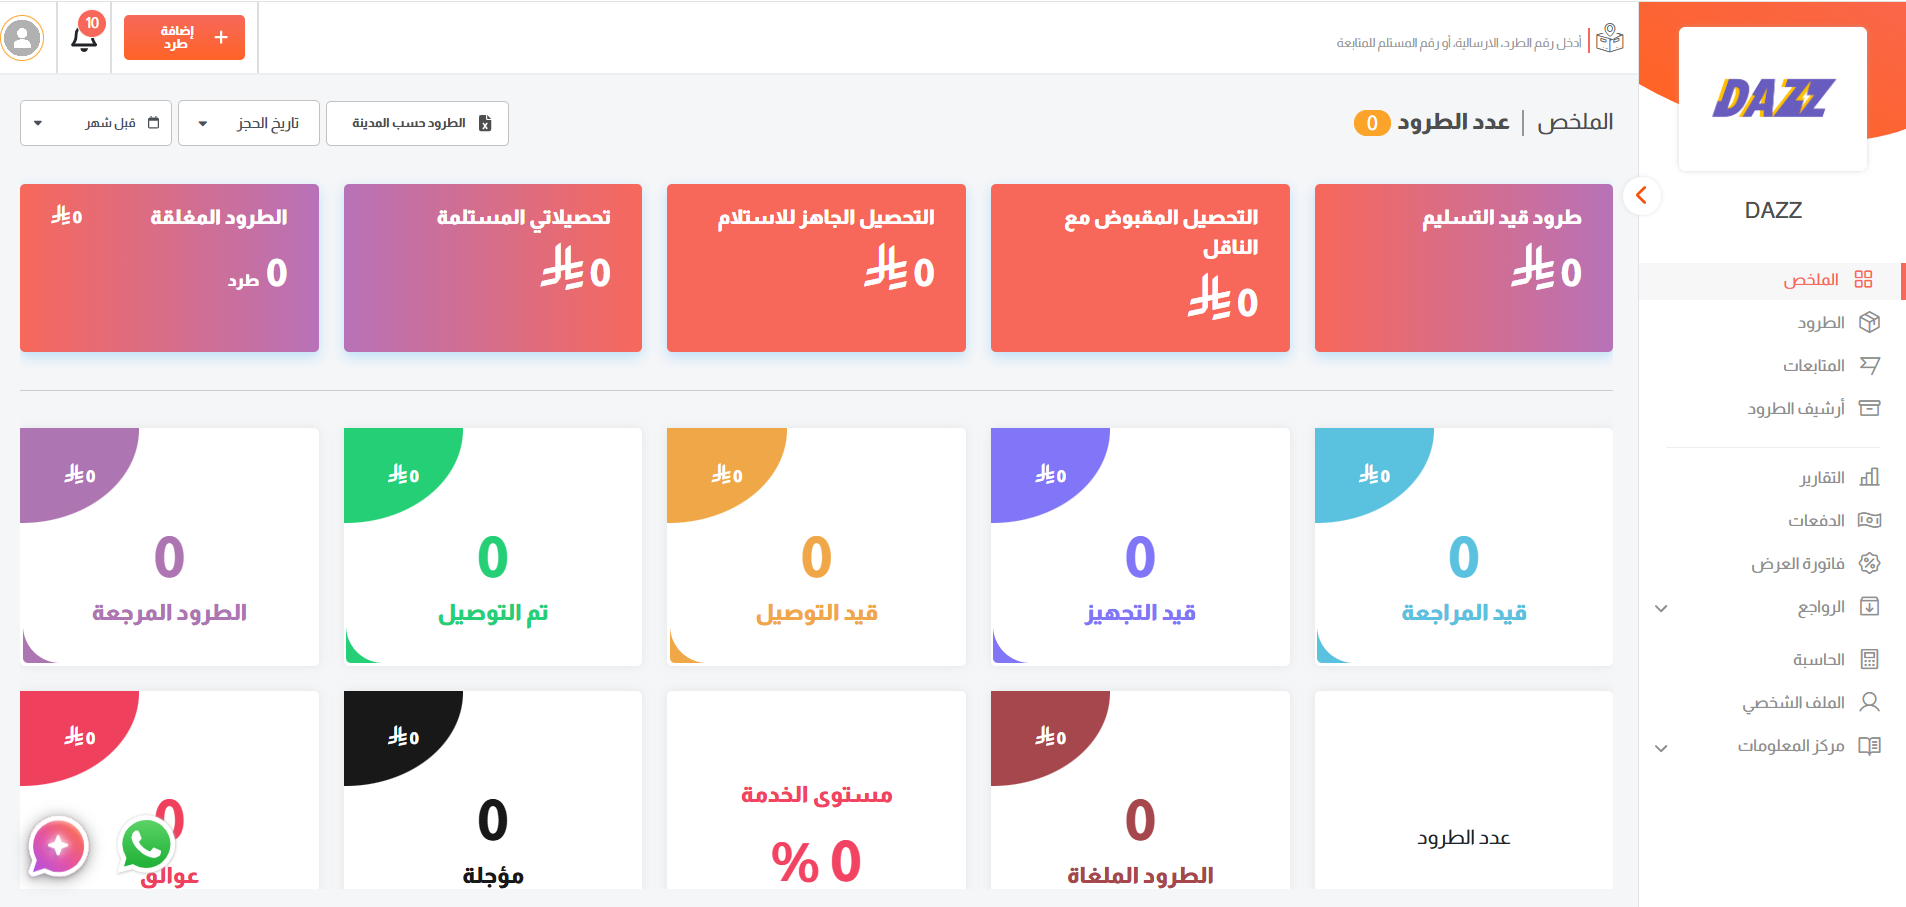
Task: Click the الطرود حسب المدينة export button
Action: pyautogui.click(x=417, y=123)
